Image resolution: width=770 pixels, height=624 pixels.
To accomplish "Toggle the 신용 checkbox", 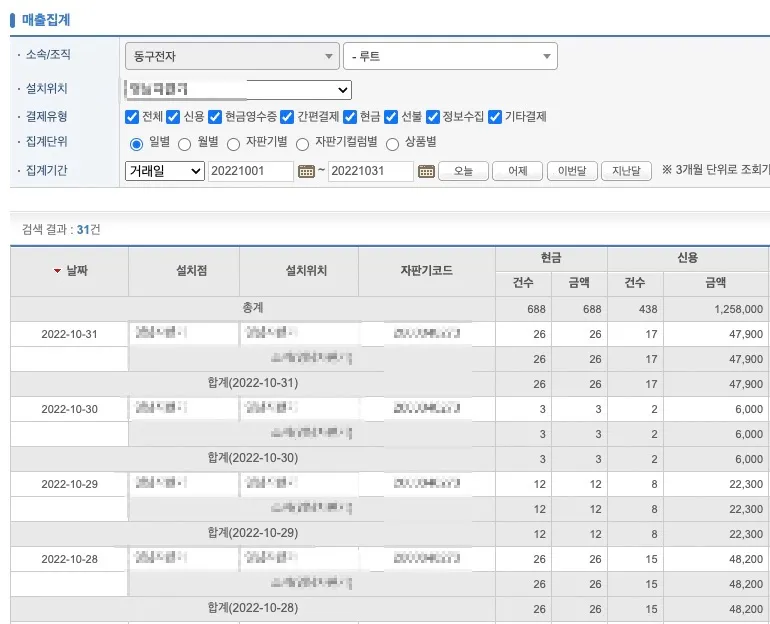I will pos(173,117).
